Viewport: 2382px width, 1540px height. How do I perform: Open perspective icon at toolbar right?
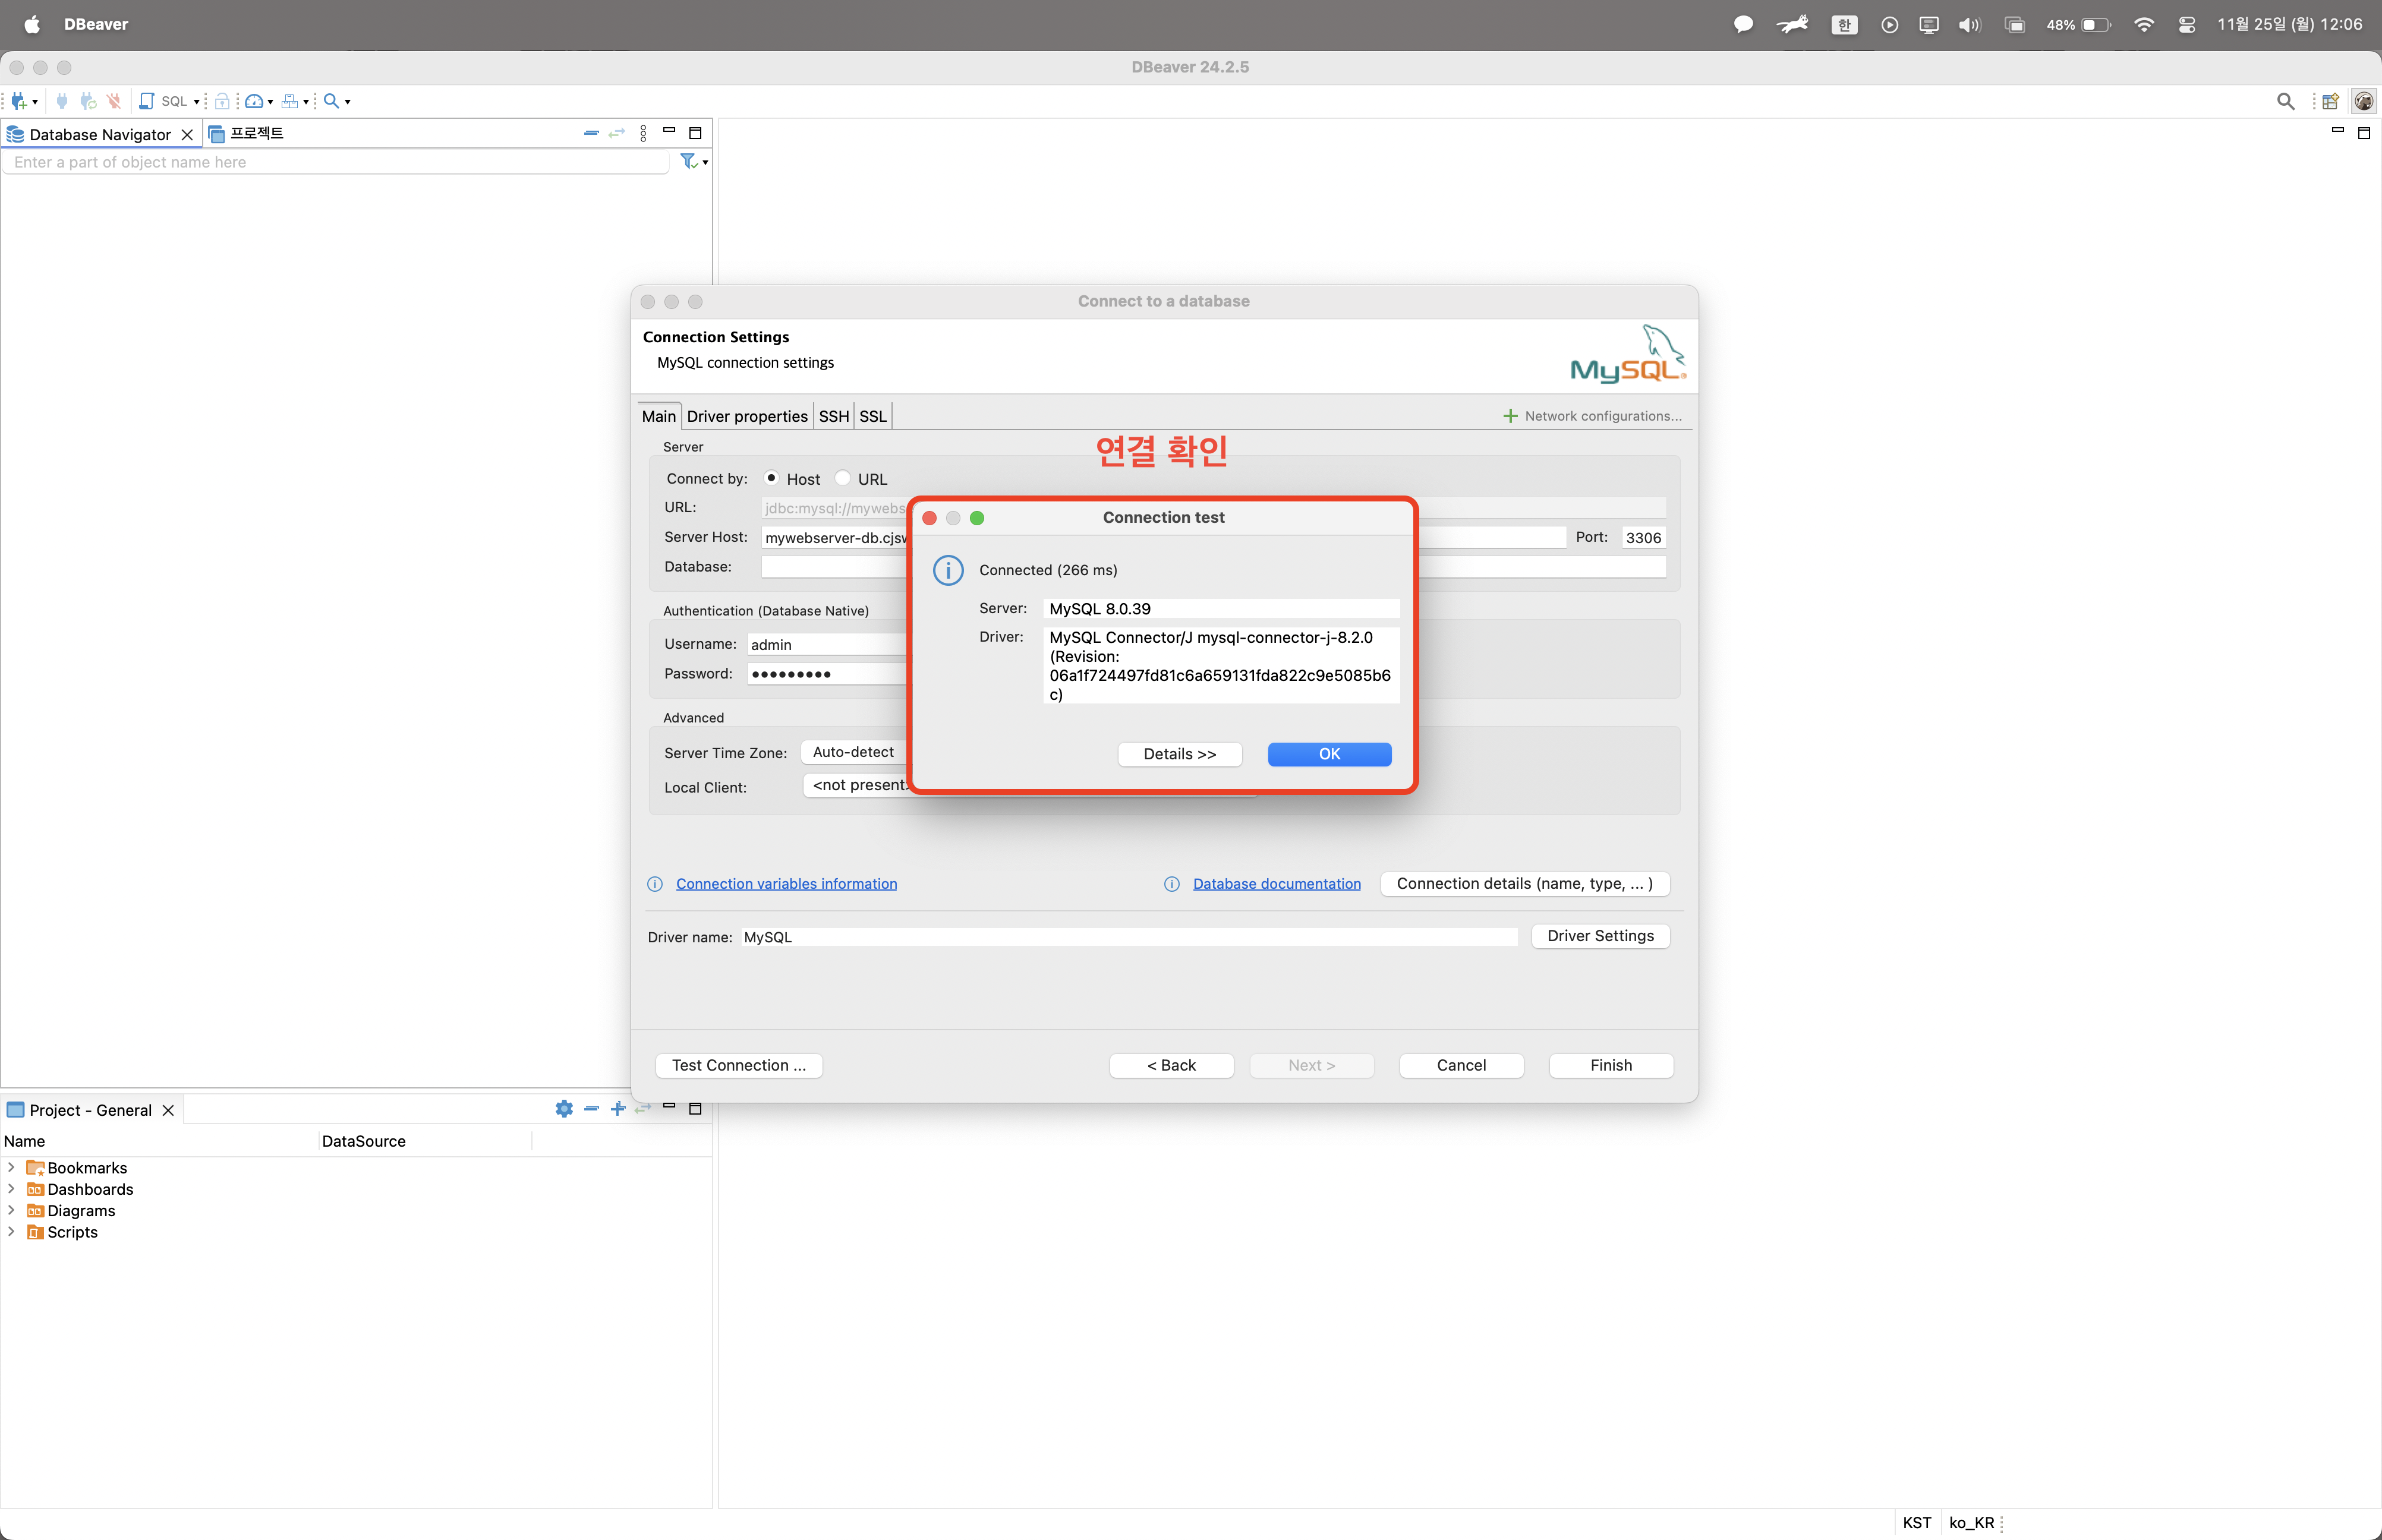pos(2330,101)
